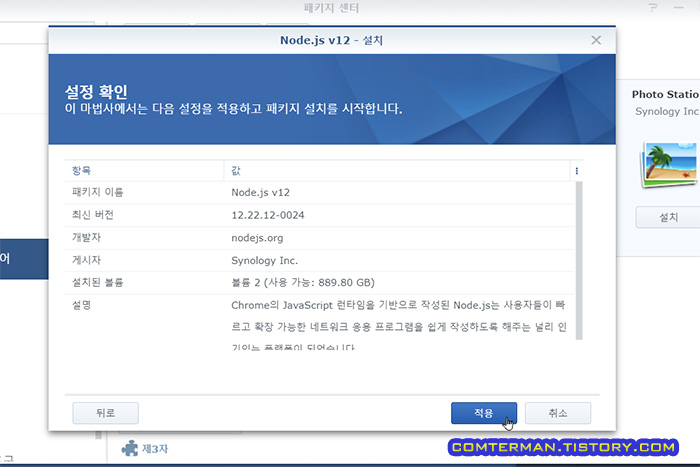This screenshot has height=467, width=700.
Task: Select the 설치된 볼륨 row label
Action: click(97, 282)
